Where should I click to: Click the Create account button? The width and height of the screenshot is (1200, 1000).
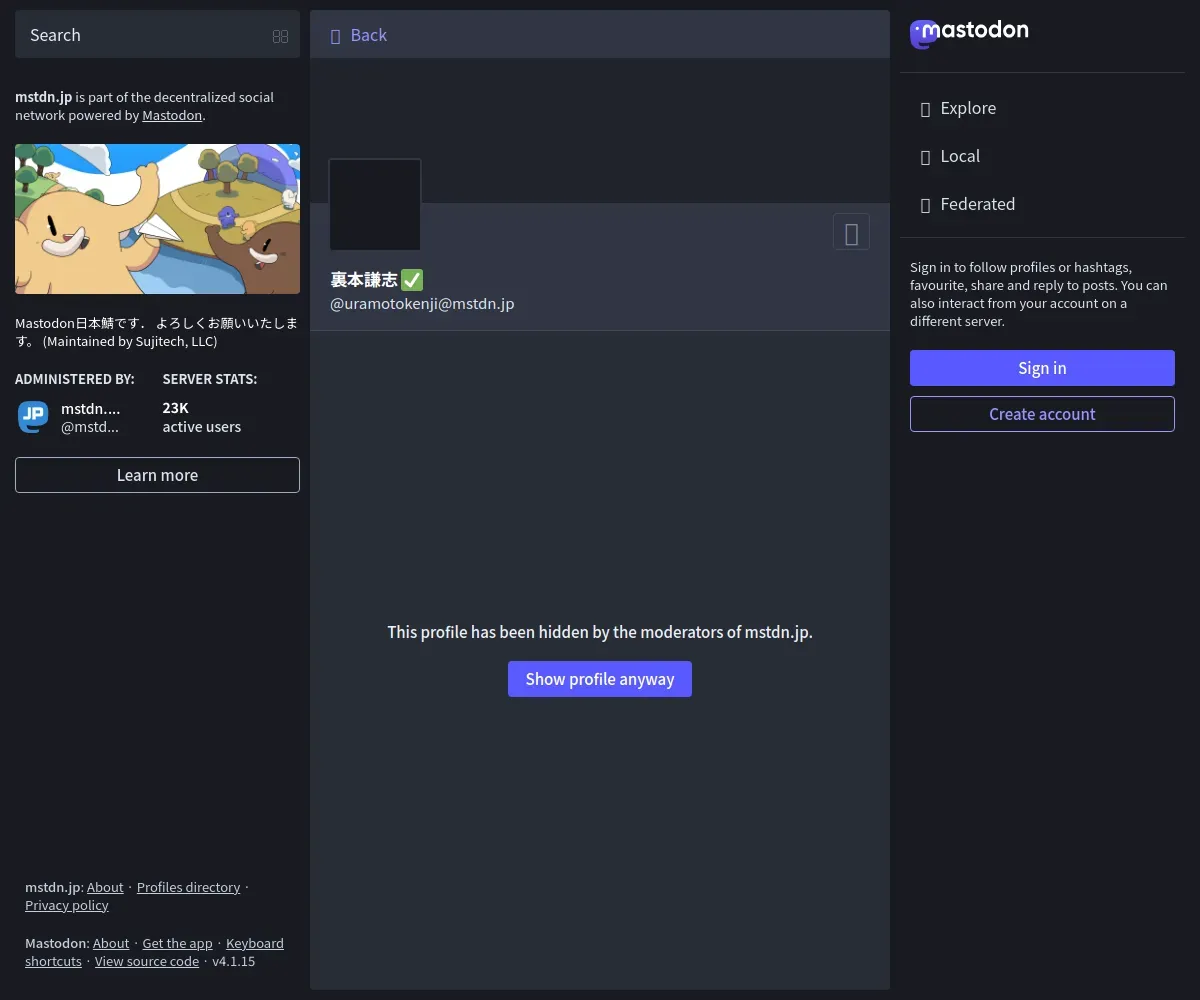pyautogui.click(x=1042, y=414)
